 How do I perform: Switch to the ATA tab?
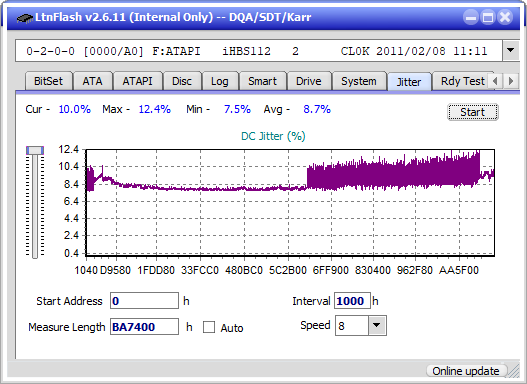[x=92, y=81]
